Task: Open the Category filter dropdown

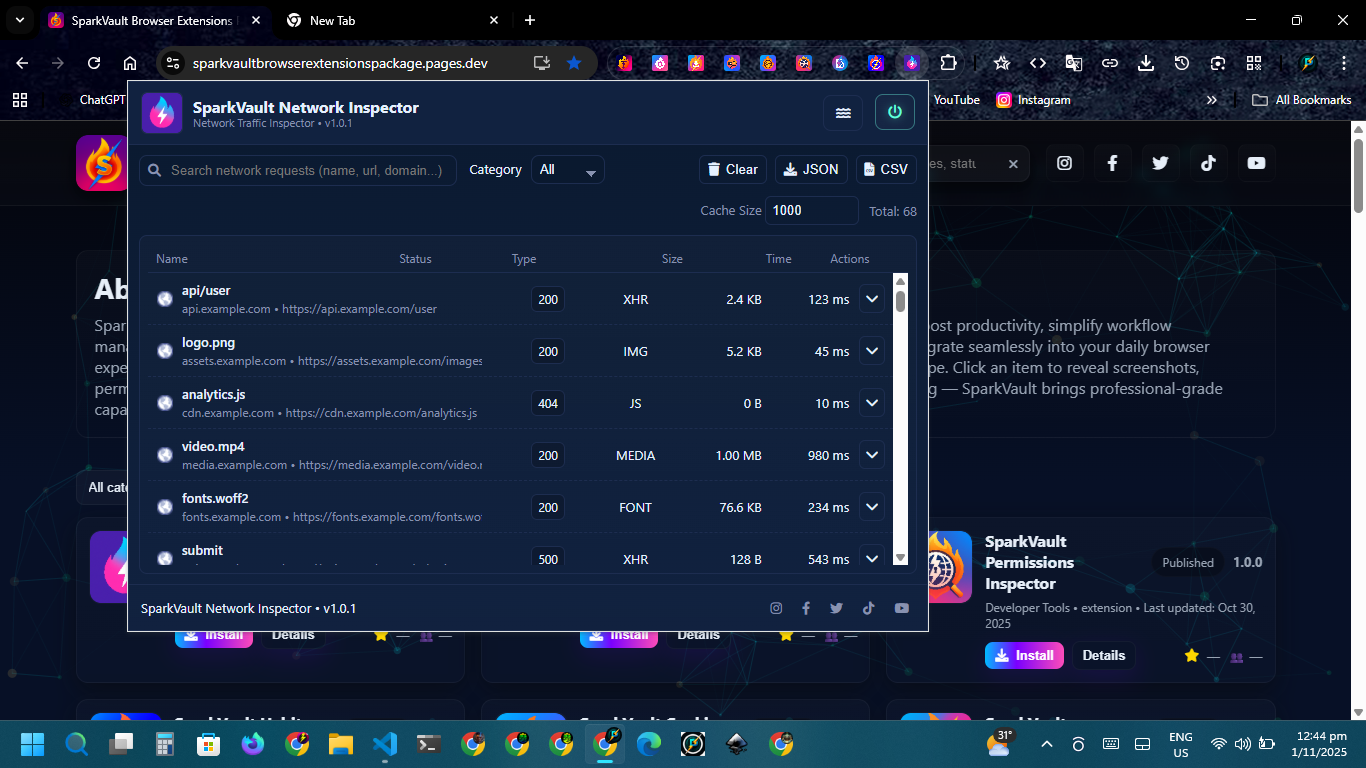Action: 567,170
